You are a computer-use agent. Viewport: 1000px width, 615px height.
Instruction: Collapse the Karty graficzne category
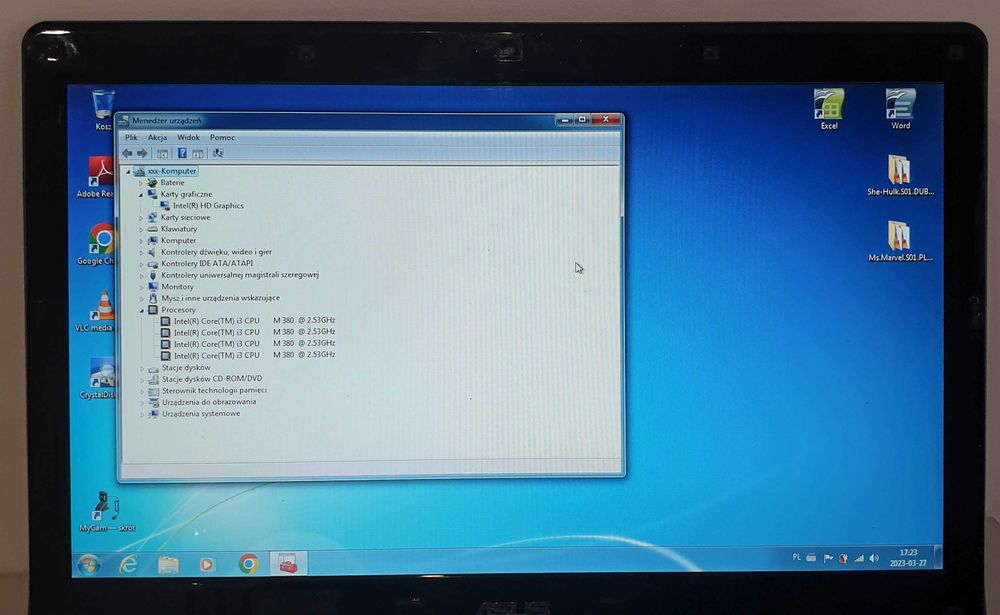pyautogui.click(x=141, y=195)
